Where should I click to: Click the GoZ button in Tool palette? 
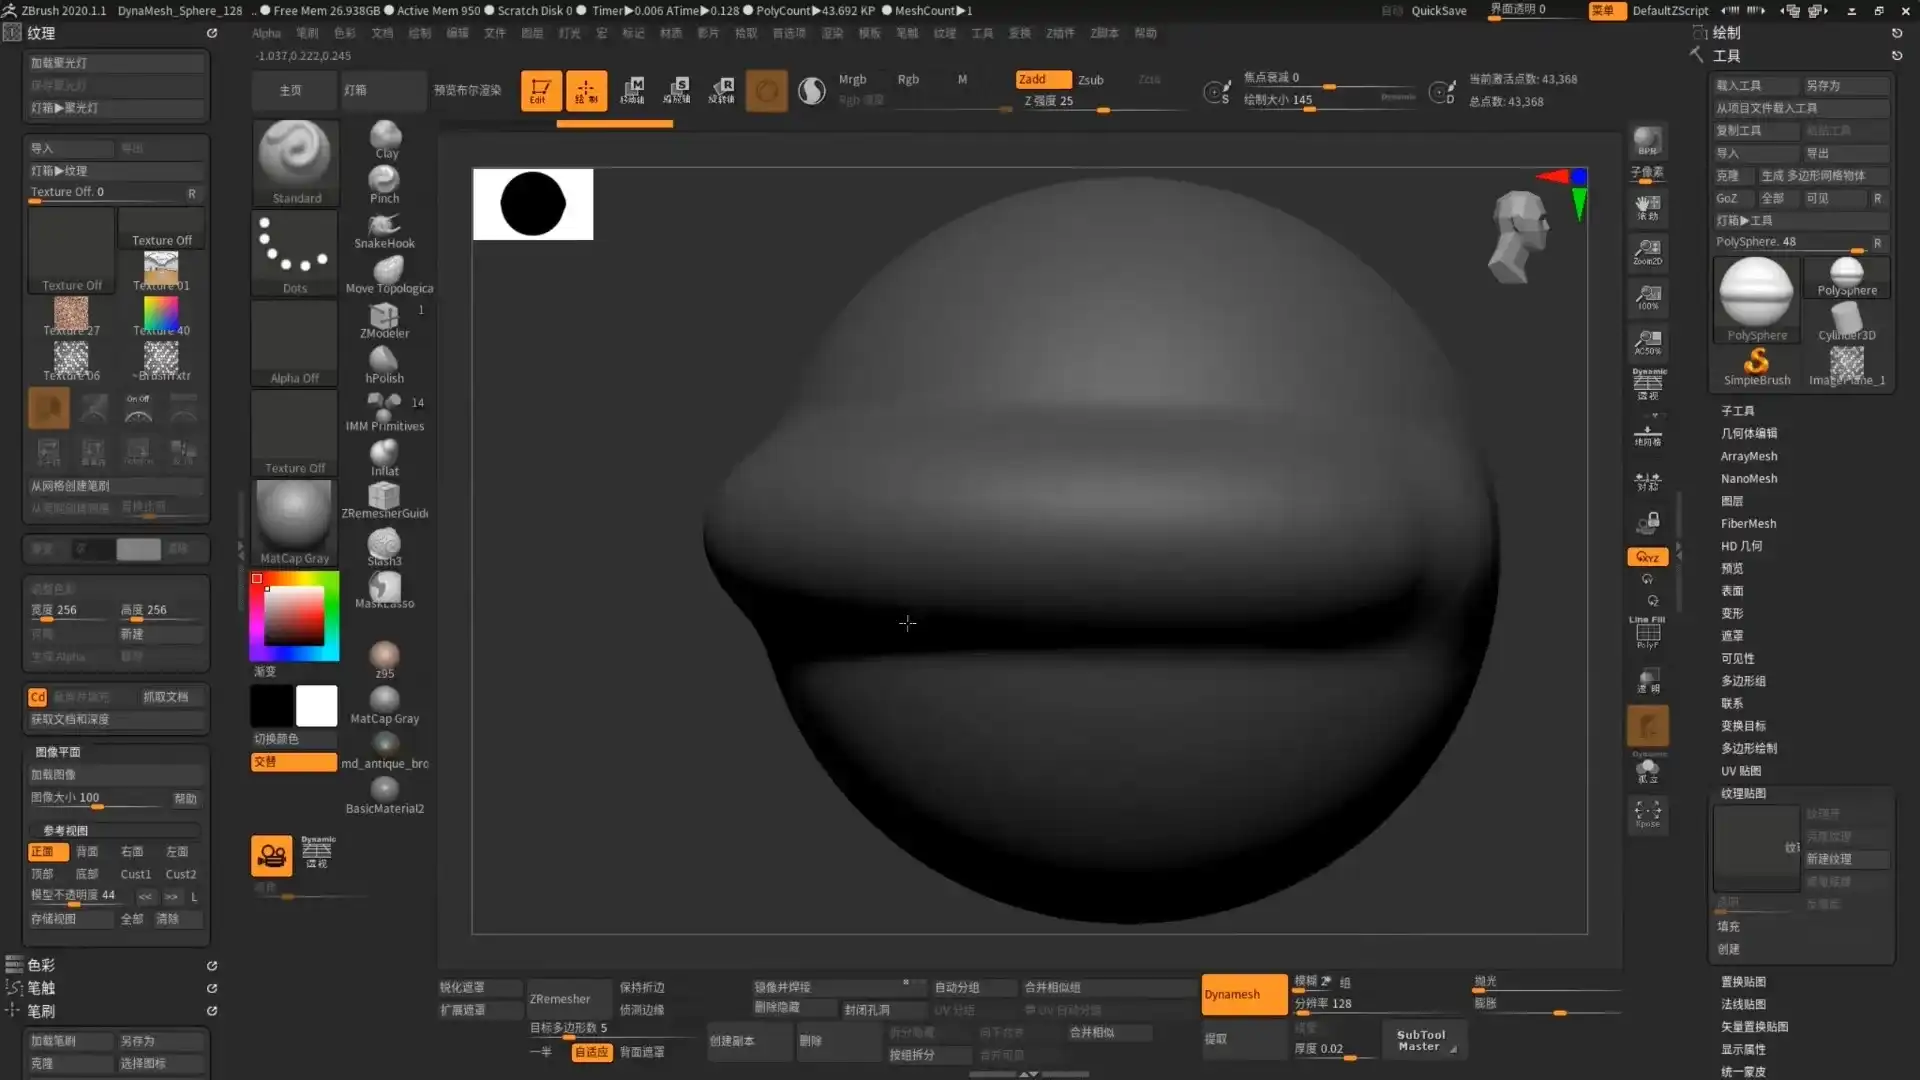1730,198
